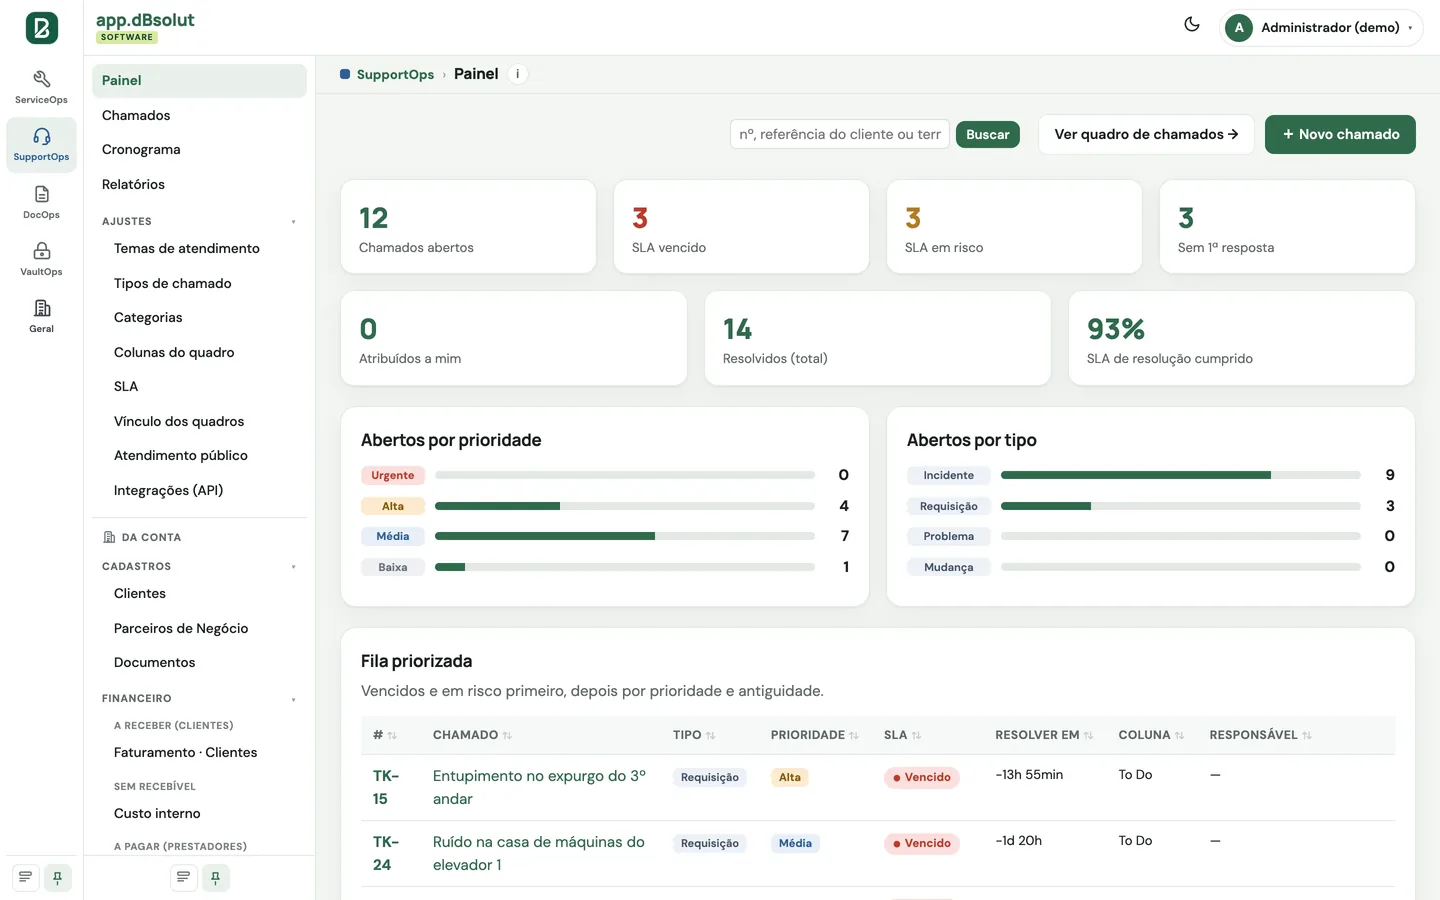Toggle dark mode with the moon icon
Image resolution: width=1440 pixels, height=900 pixels.
[x=1192, y=25]
